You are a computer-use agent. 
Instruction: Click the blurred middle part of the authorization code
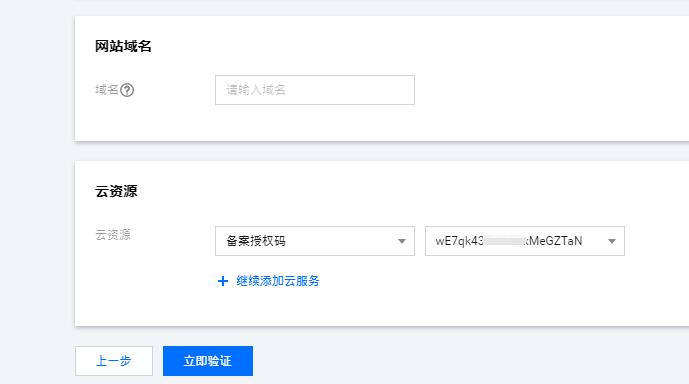[504, 241]
